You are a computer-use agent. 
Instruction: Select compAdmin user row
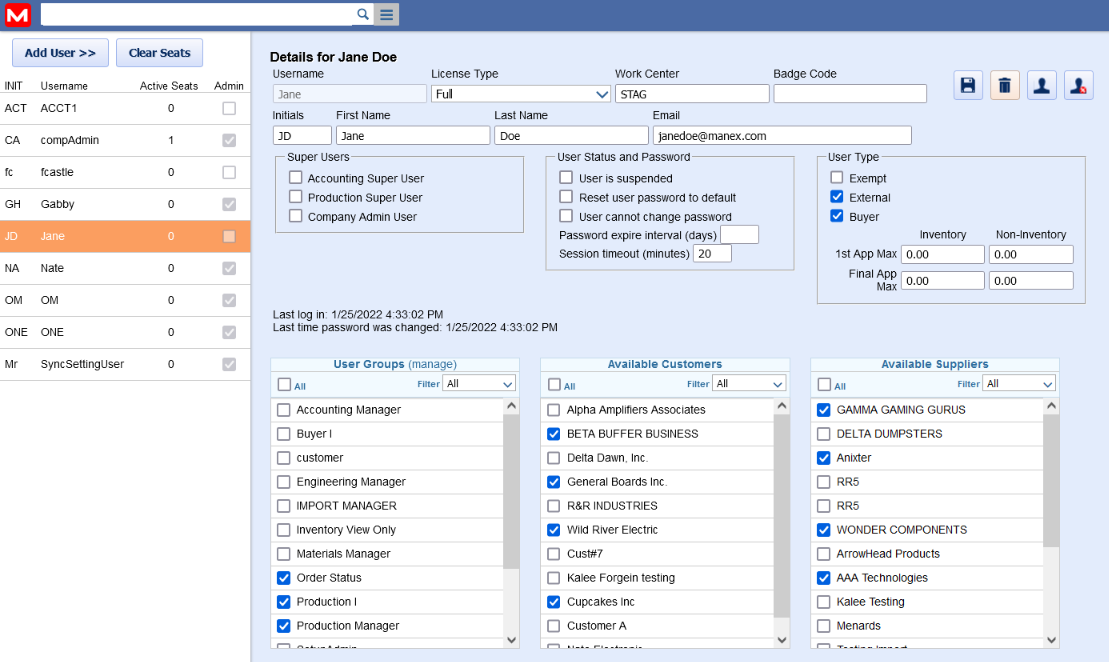[125, 140]
